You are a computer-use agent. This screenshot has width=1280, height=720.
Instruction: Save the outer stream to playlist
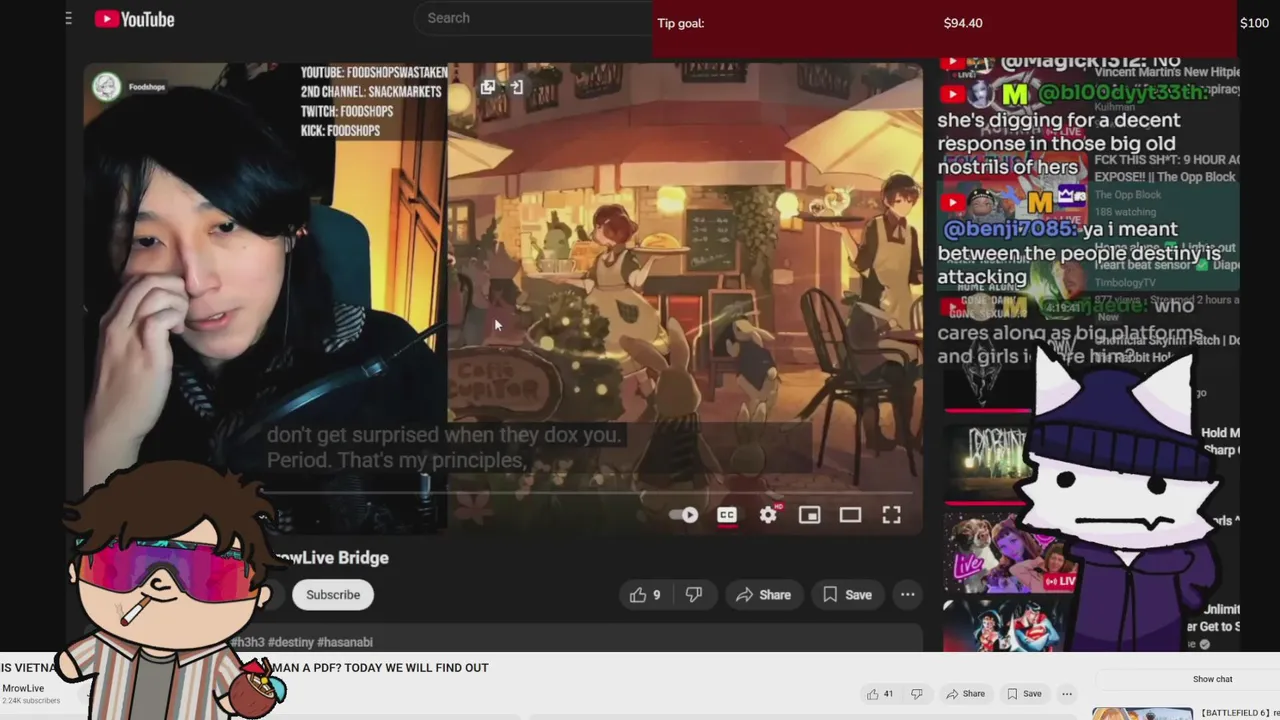(1024, 694)
